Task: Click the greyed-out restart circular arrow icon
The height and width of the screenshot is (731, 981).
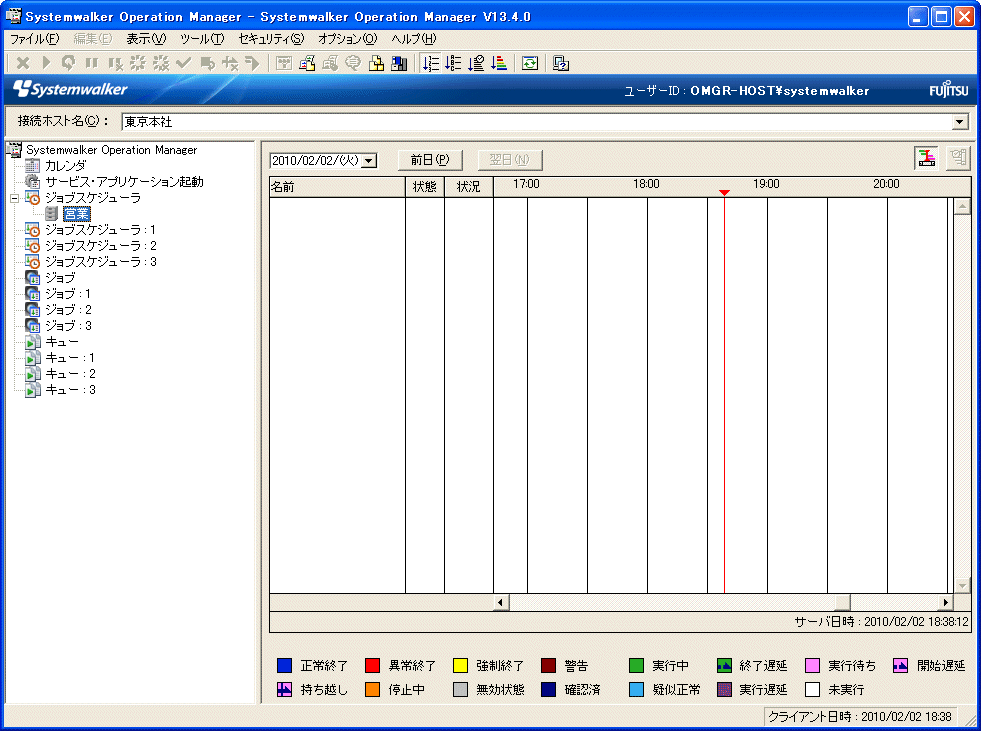Action: click(x=68, y=63)
